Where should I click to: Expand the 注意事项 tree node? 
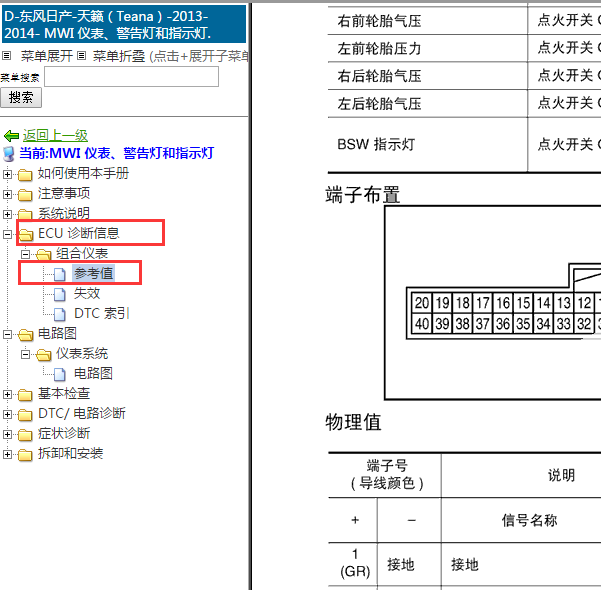coord(7,194)
